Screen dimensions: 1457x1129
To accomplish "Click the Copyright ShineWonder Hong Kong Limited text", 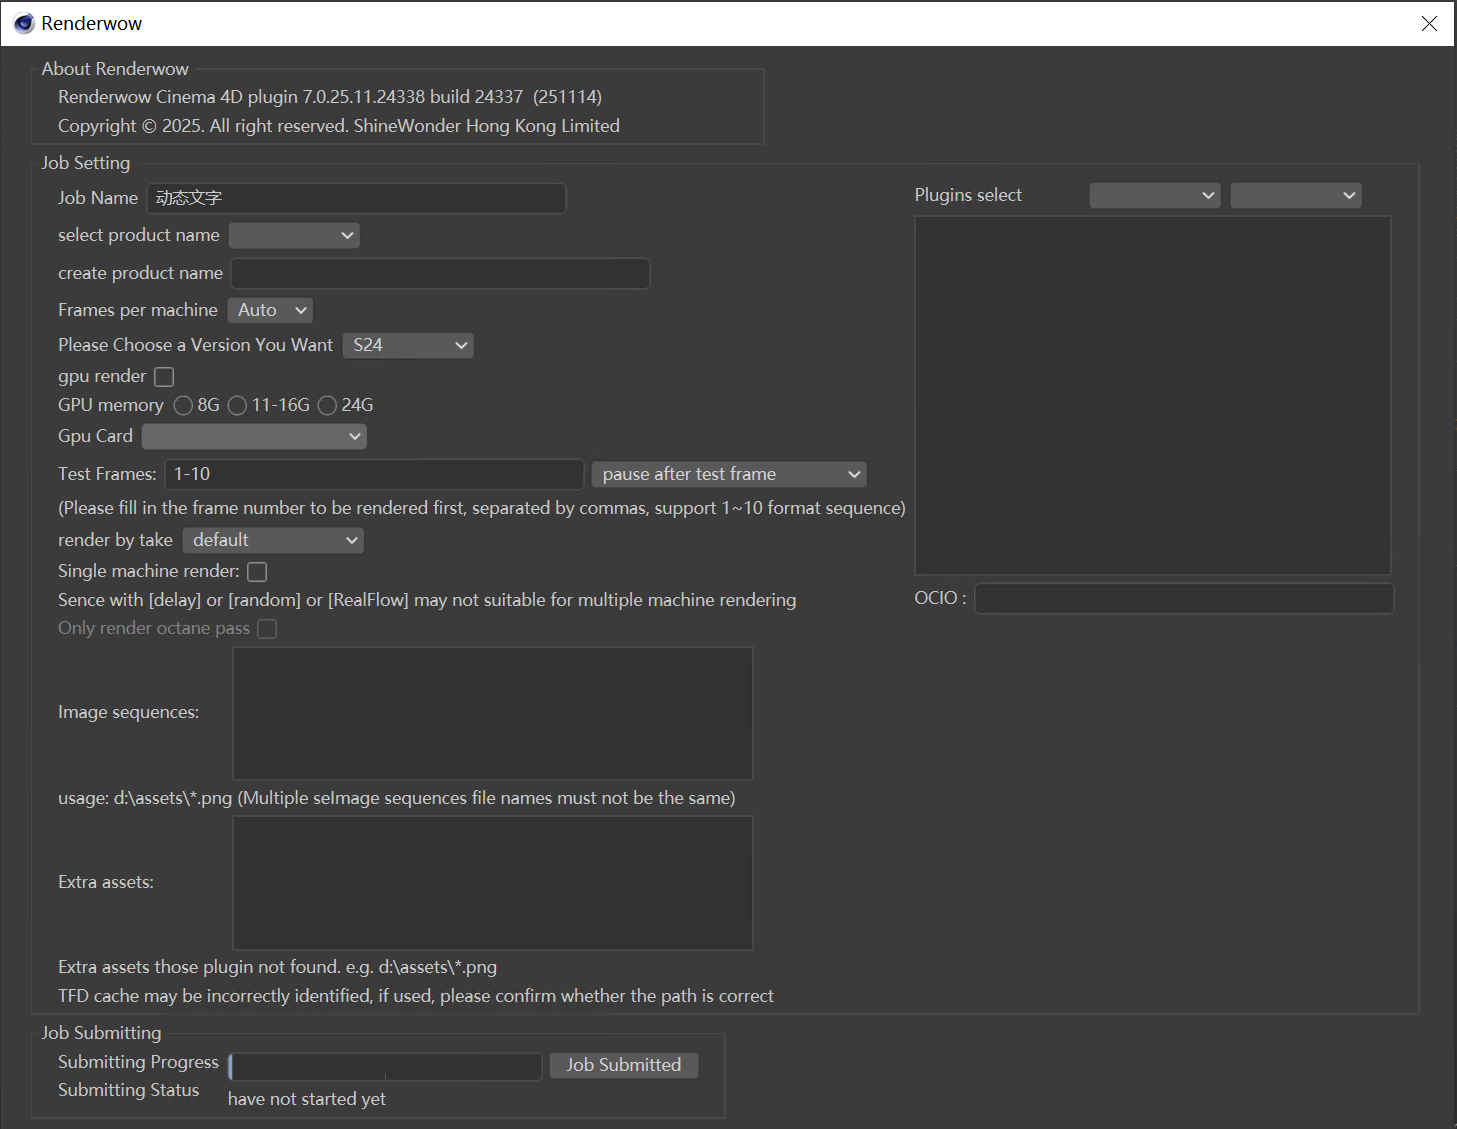I will [339, 126].
